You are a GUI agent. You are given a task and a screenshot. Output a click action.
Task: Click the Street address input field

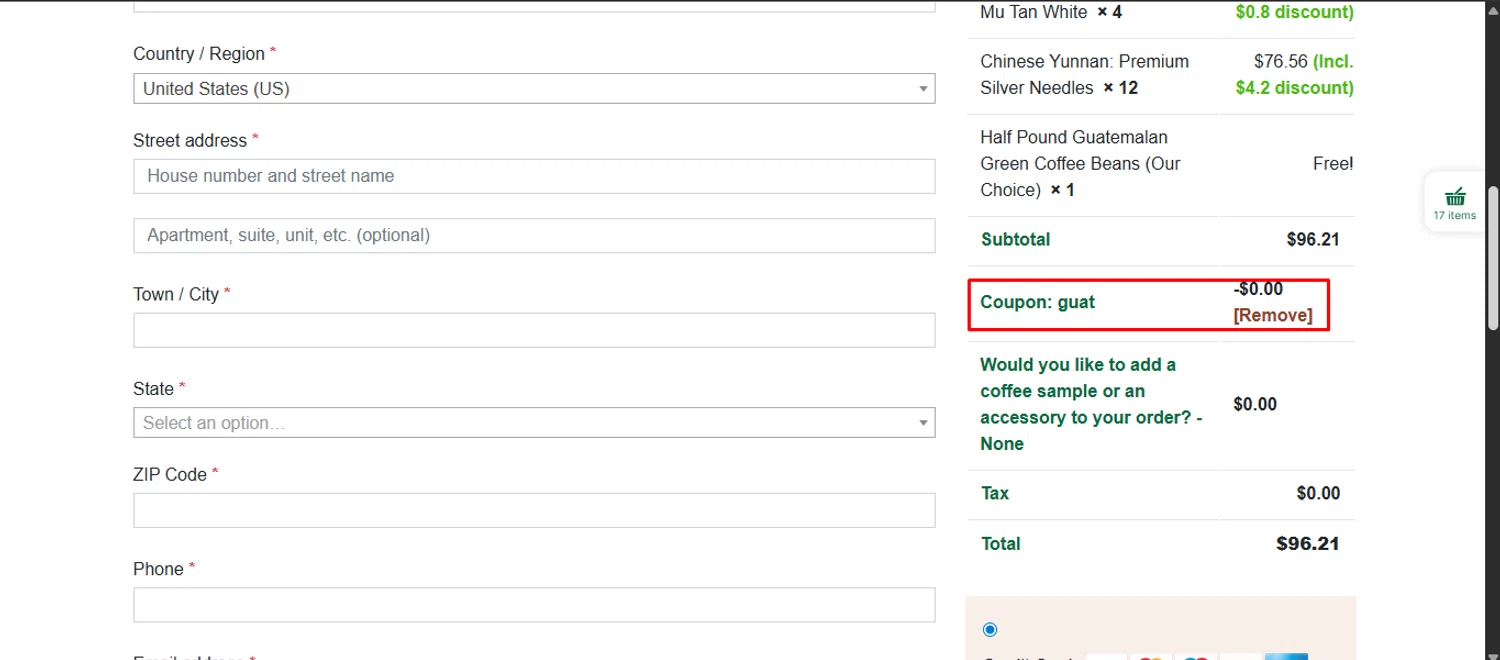(x=534, y=176)
